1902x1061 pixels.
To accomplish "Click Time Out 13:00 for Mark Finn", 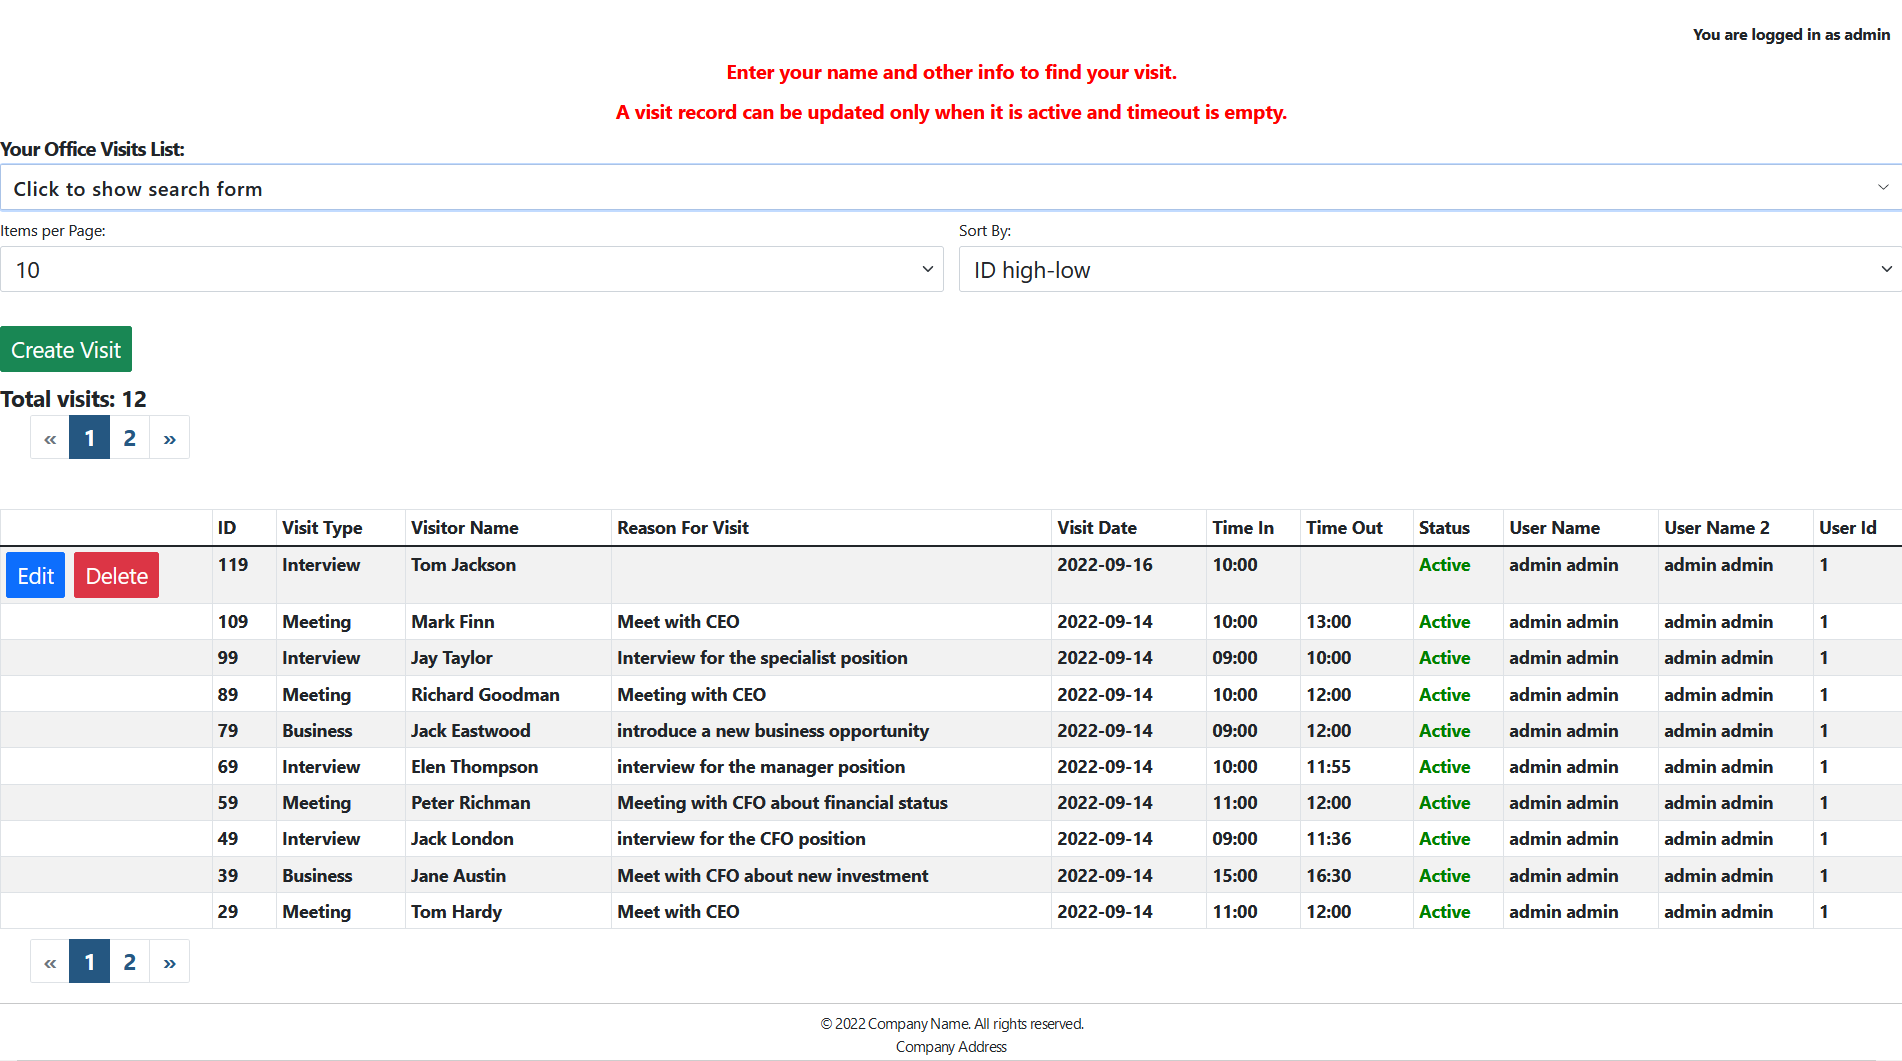I will coord(1328,622).
